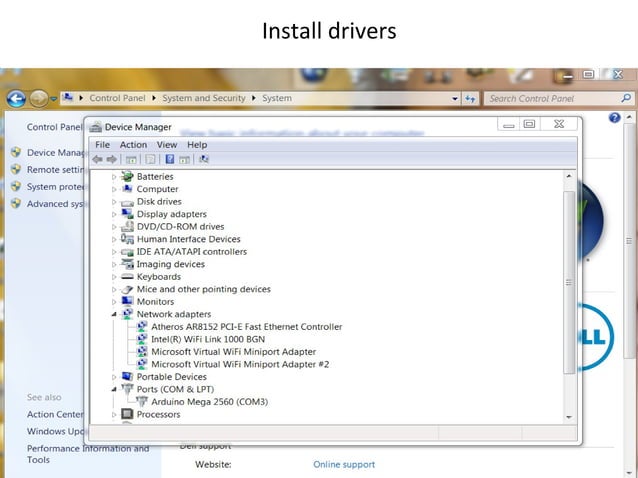Click the Control Panel back navigation button
The width and height of the screenshot is (638, 478).
(x=16, y=98)
